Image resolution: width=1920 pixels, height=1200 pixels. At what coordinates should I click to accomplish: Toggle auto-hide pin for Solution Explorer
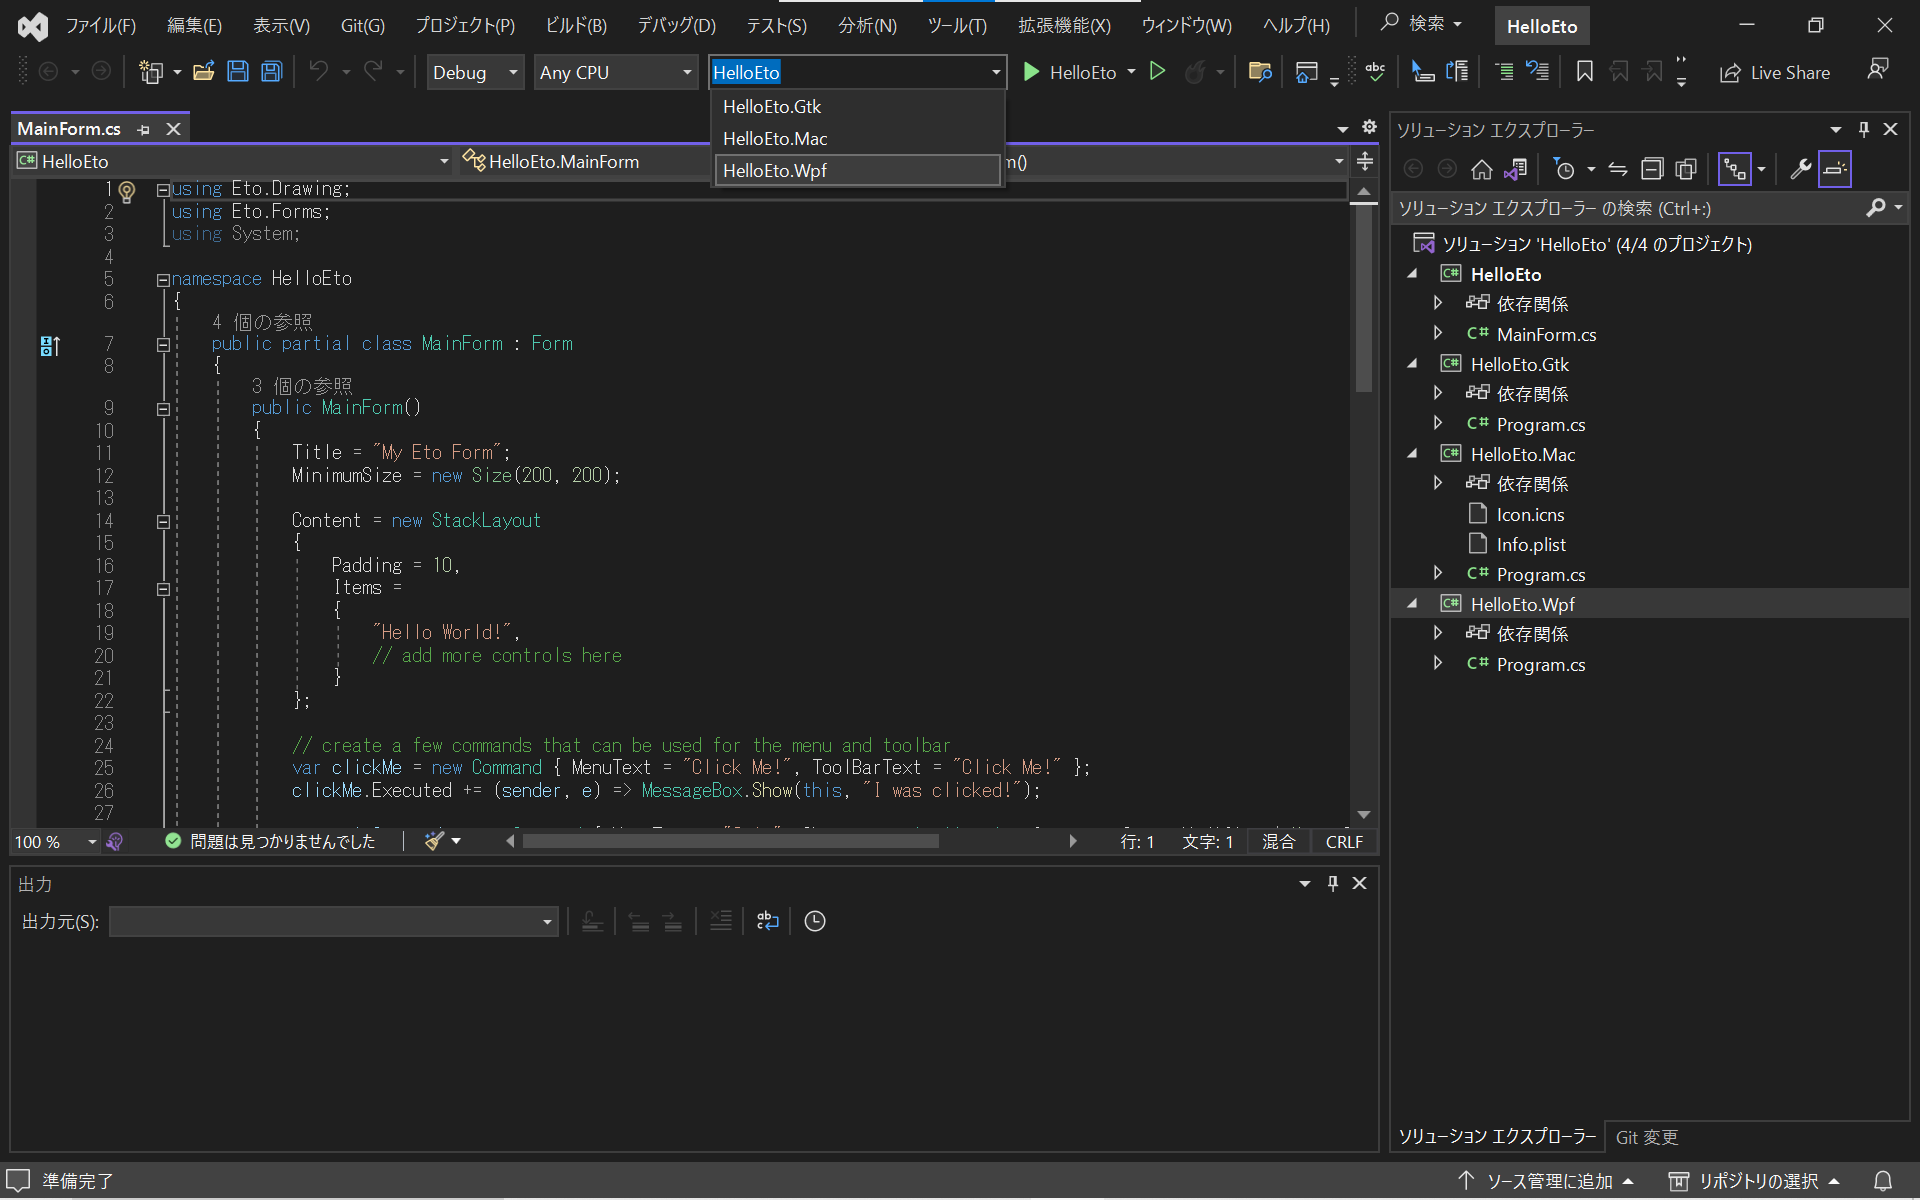1863,129
